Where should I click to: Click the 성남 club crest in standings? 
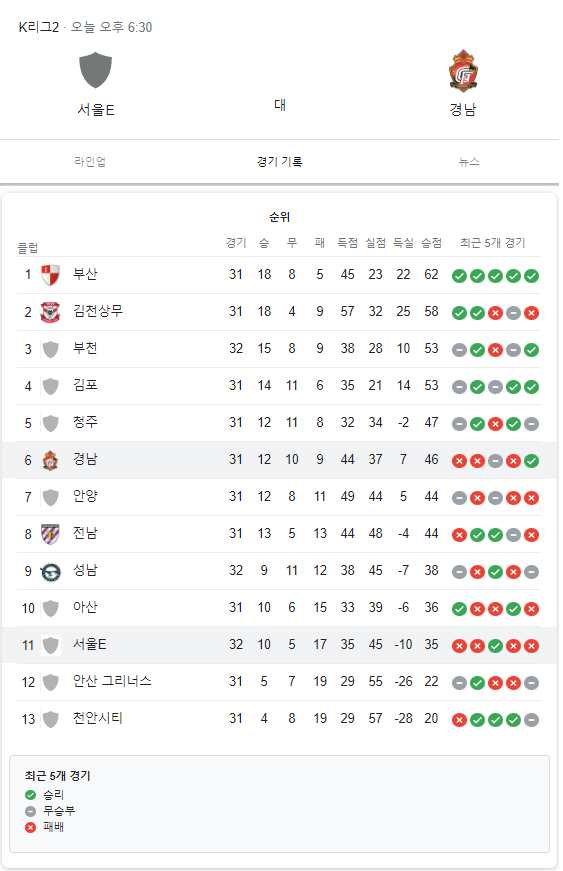tap(51, 572)
